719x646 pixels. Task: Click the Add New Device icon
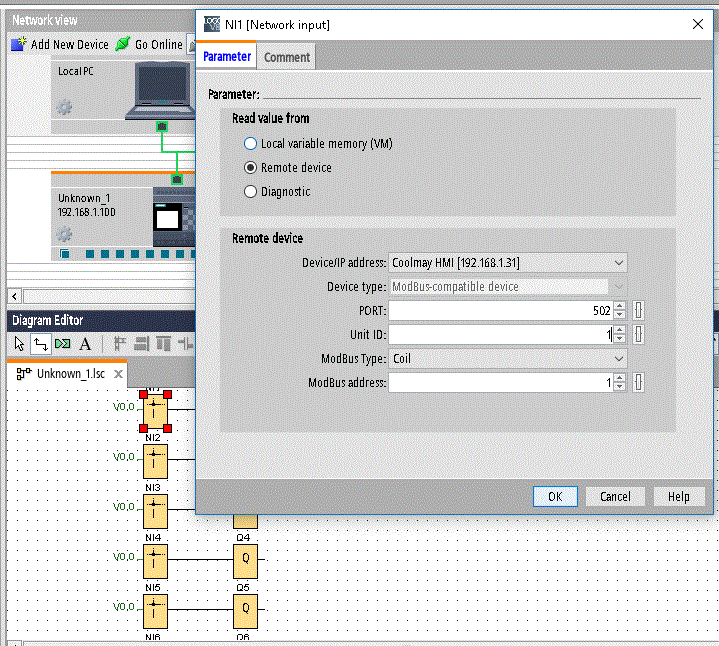point(19,44)
